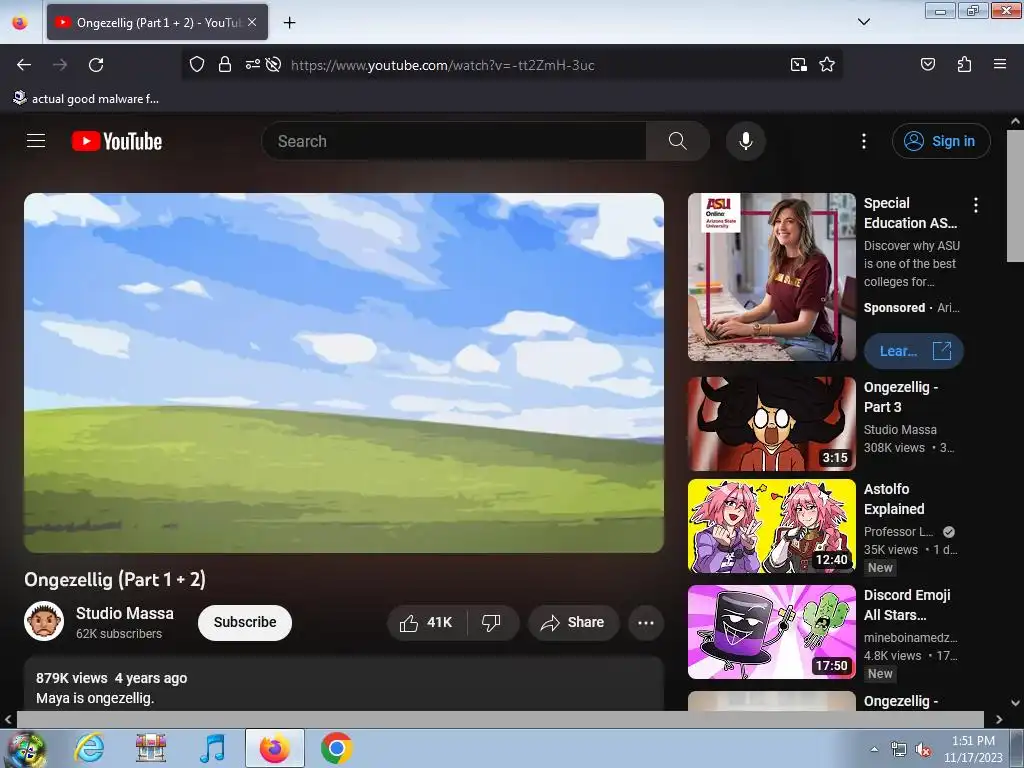This screenshot has width=1024, height=768.
Task: Open the shield tracking protection icon
Action: 197,65
